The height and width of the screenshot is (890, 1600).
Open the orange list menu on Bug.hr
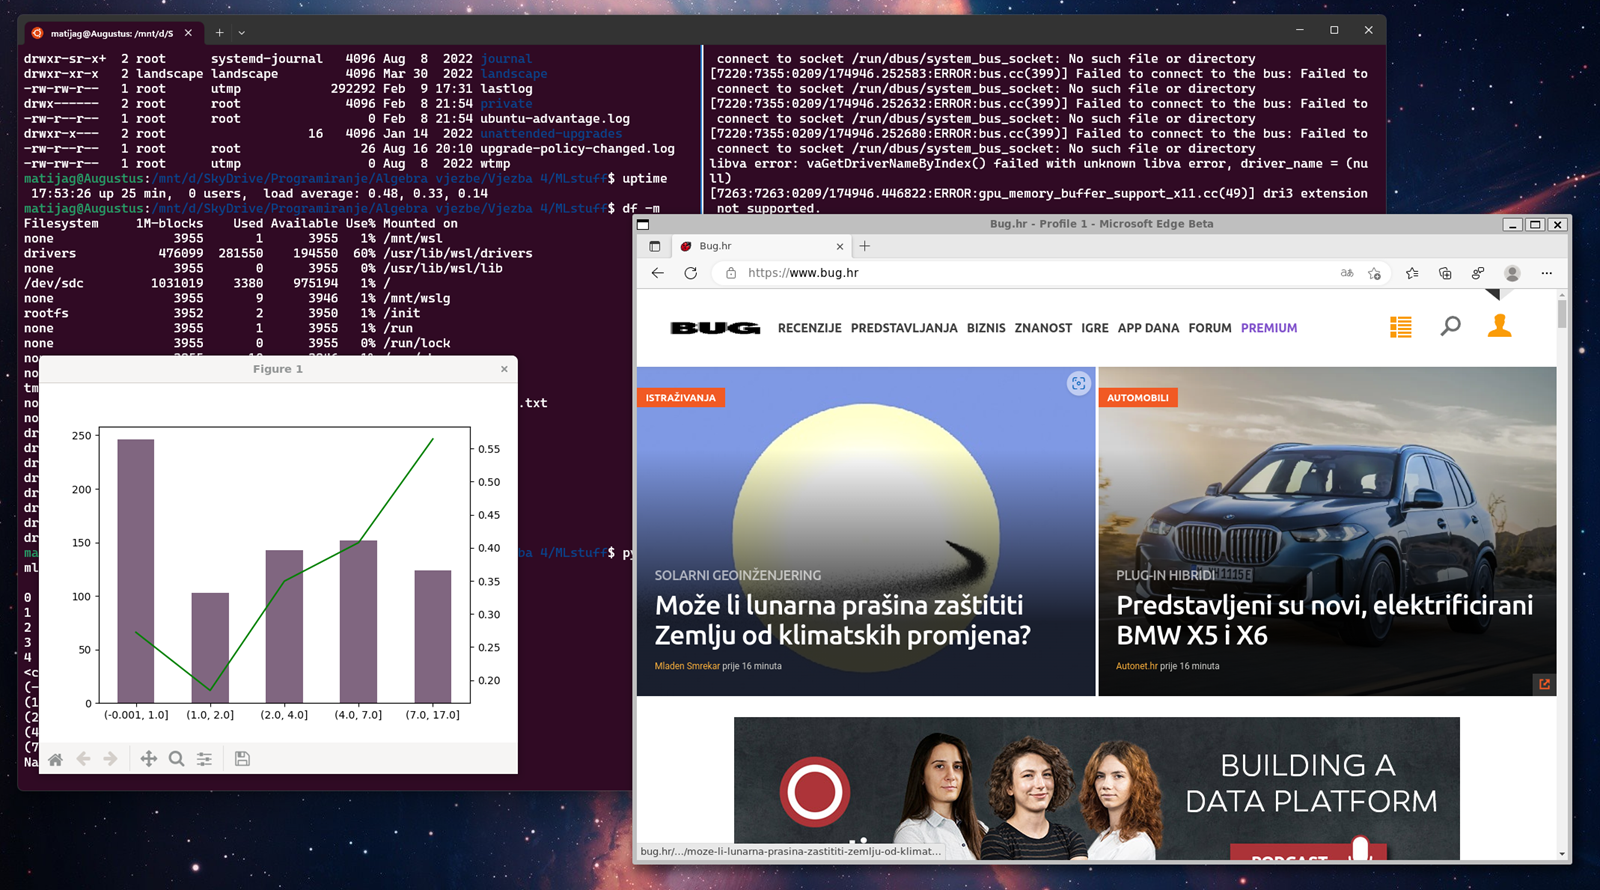1400,327
